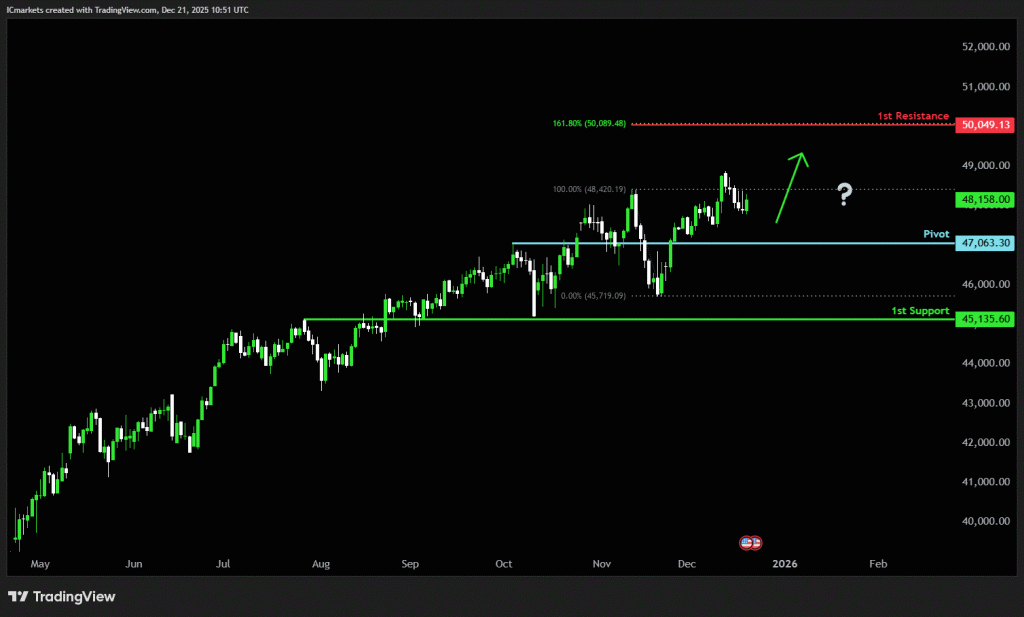This screenshot has width=1024, height=617.
Task: Select the red 50,049.13 resistance price tag
Action: coord(985,125)
